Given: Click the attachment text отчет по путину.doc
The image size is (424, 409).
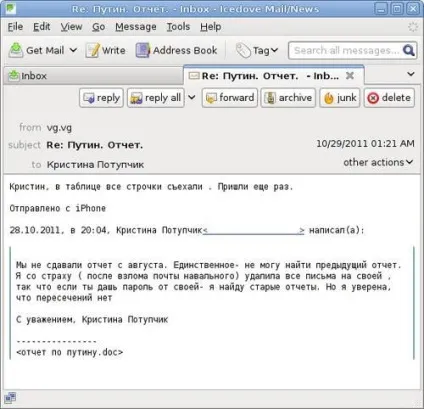Looking at the screenshot, I should pos(70,352).
